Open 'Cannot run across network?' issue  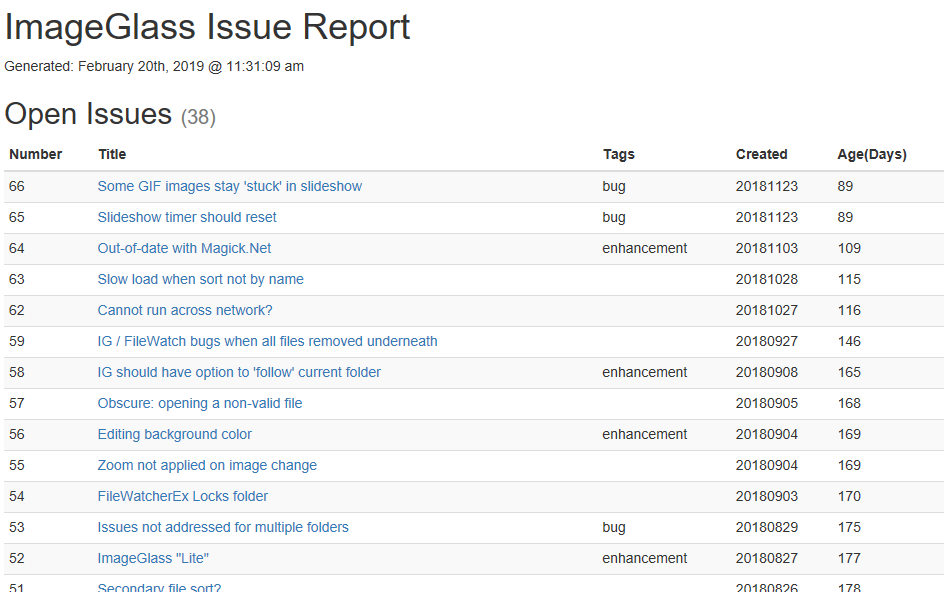(x=185, y=310)
